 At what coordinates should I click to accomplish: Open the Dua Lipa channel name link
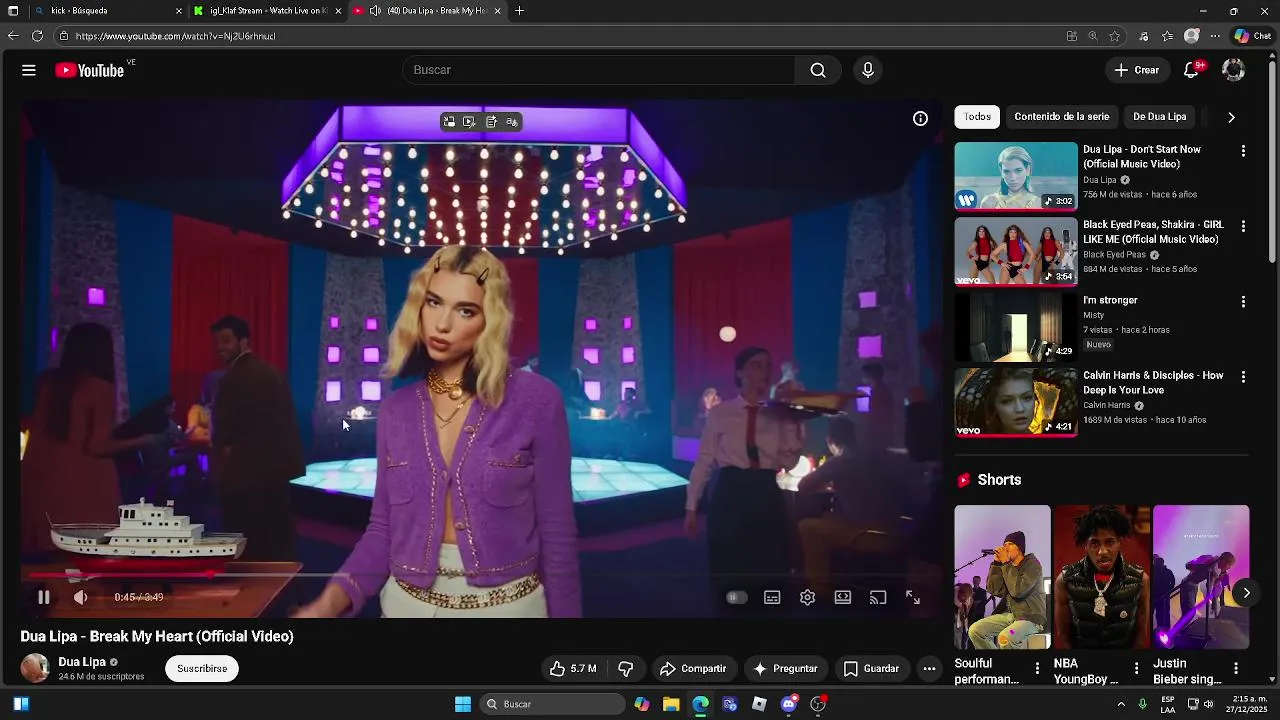point(82,662)
